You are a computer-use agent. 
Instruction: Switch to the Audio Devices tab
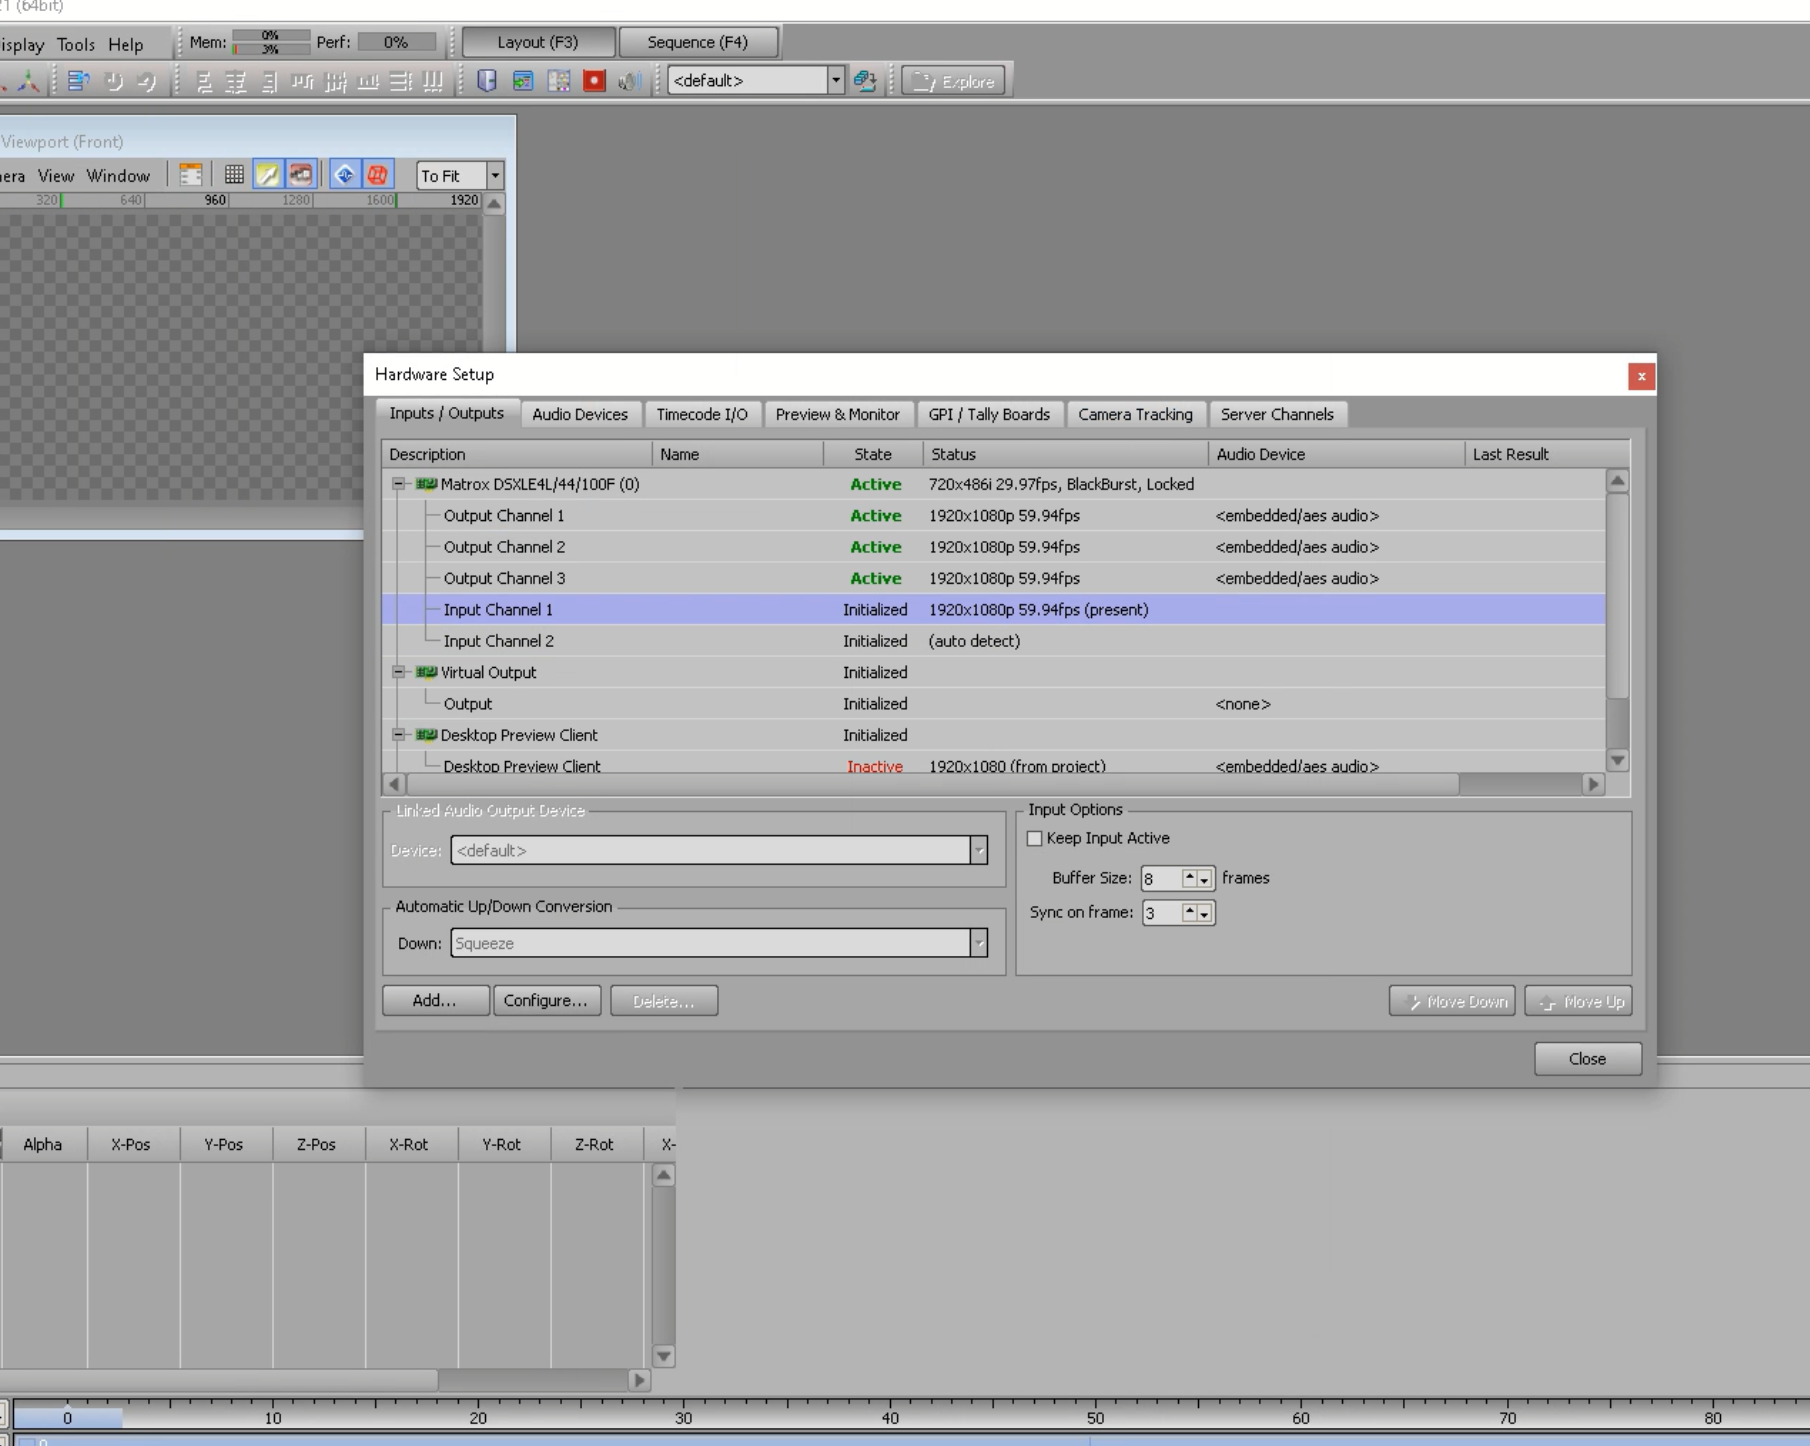579,414
